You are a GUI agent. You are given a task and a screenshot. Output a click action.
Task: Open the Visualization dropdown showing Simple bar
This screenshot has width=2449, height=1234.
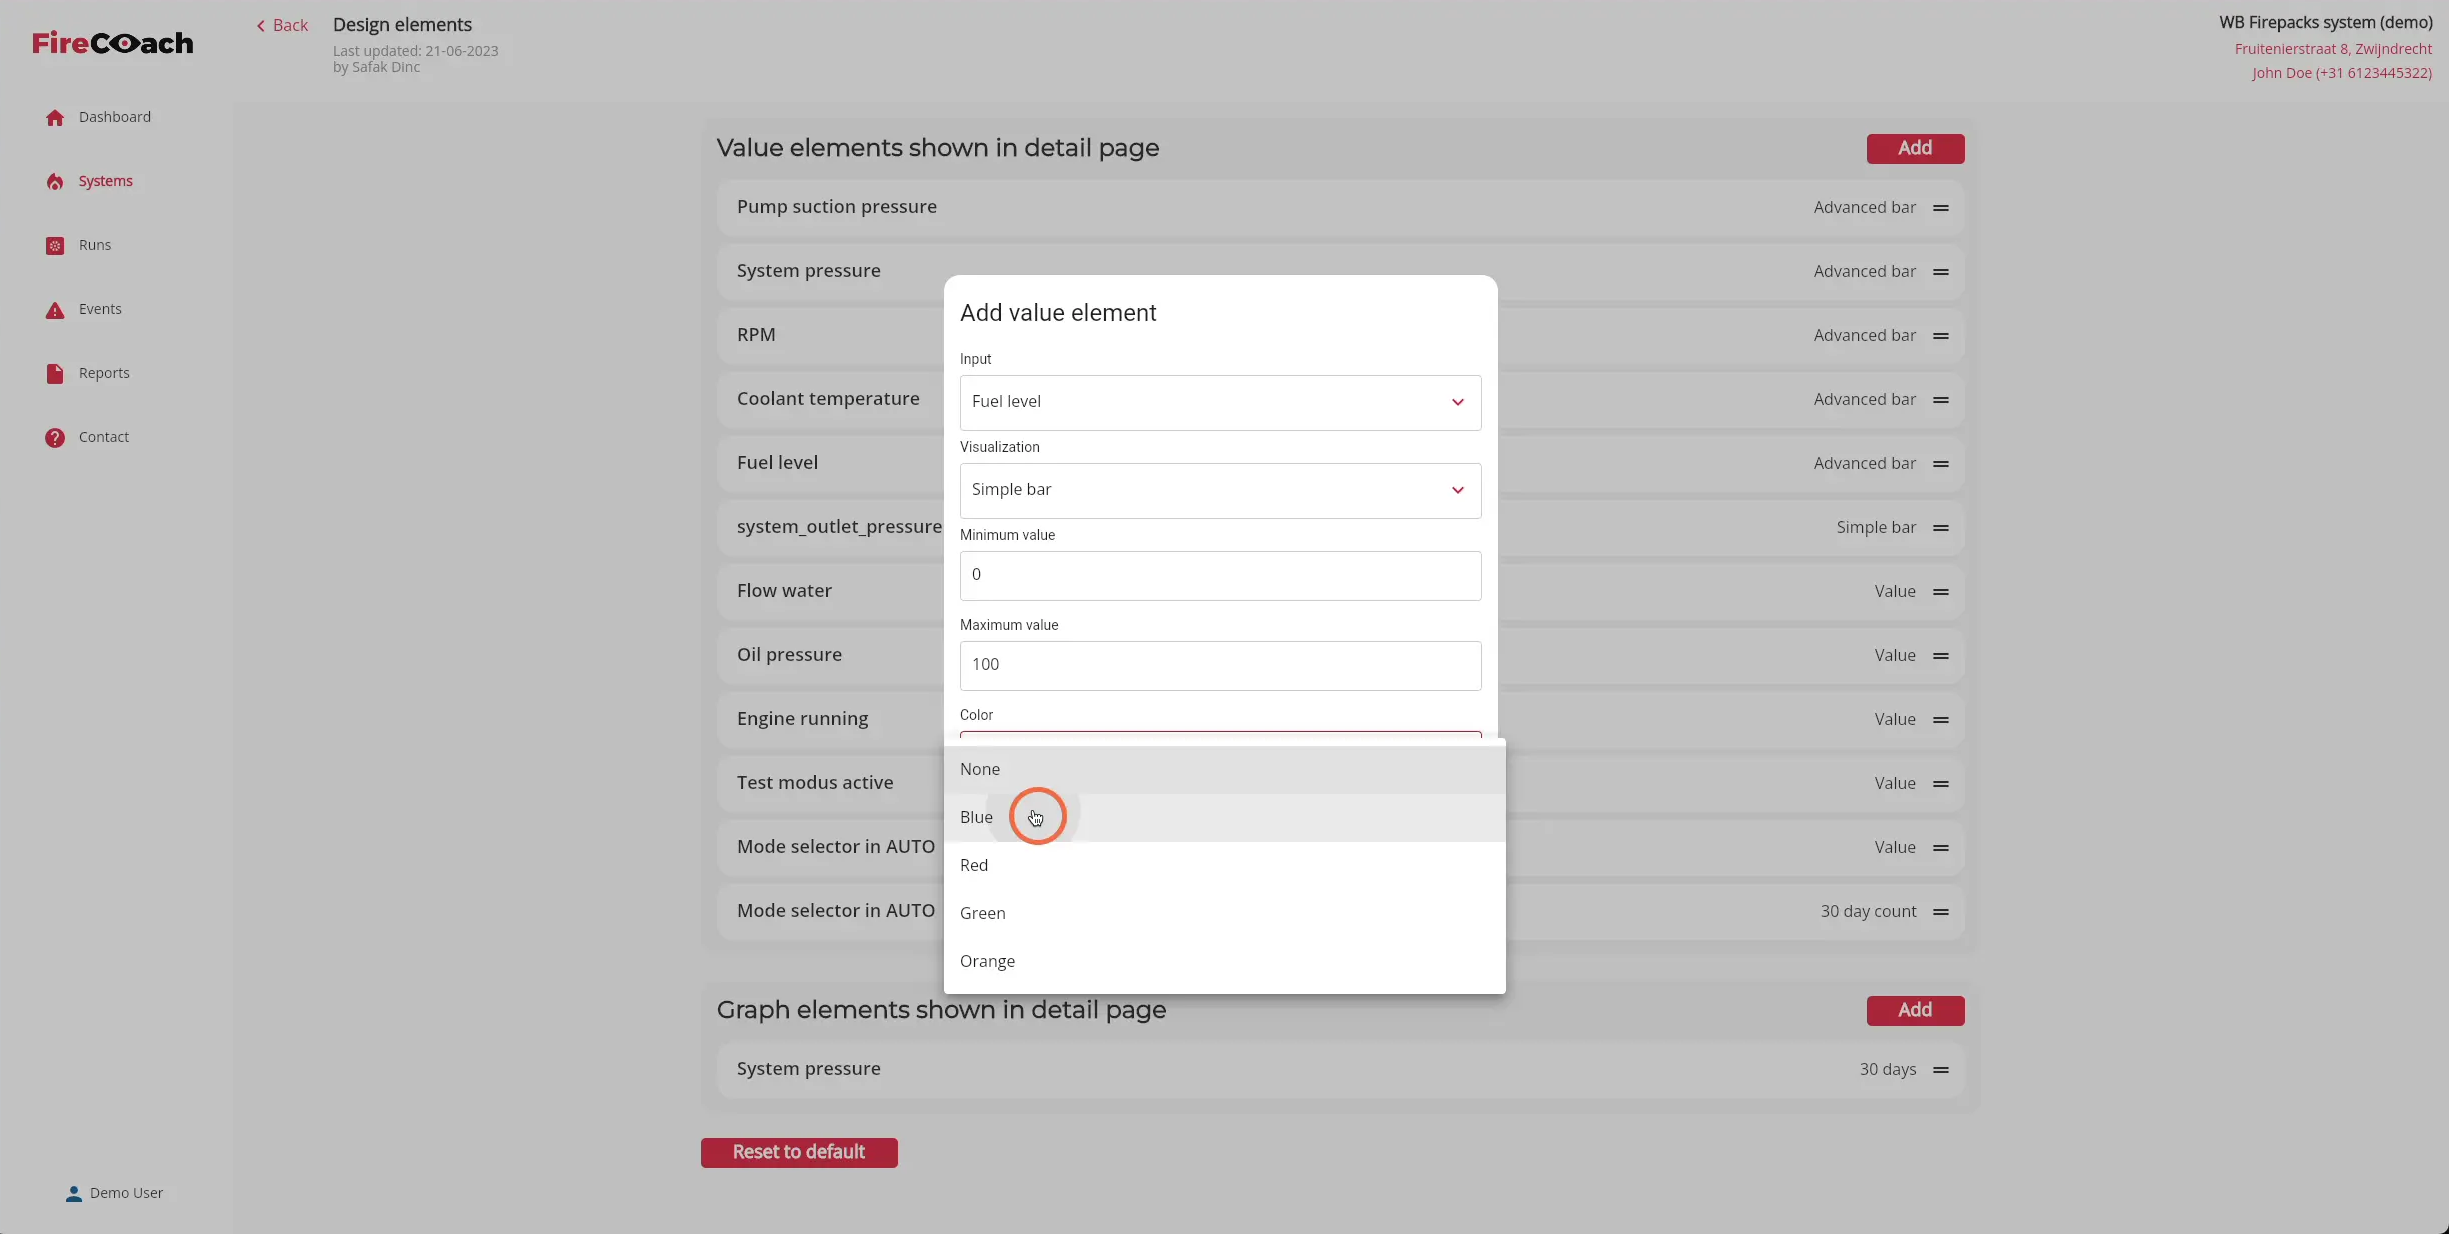click(x=1220, y=490)
